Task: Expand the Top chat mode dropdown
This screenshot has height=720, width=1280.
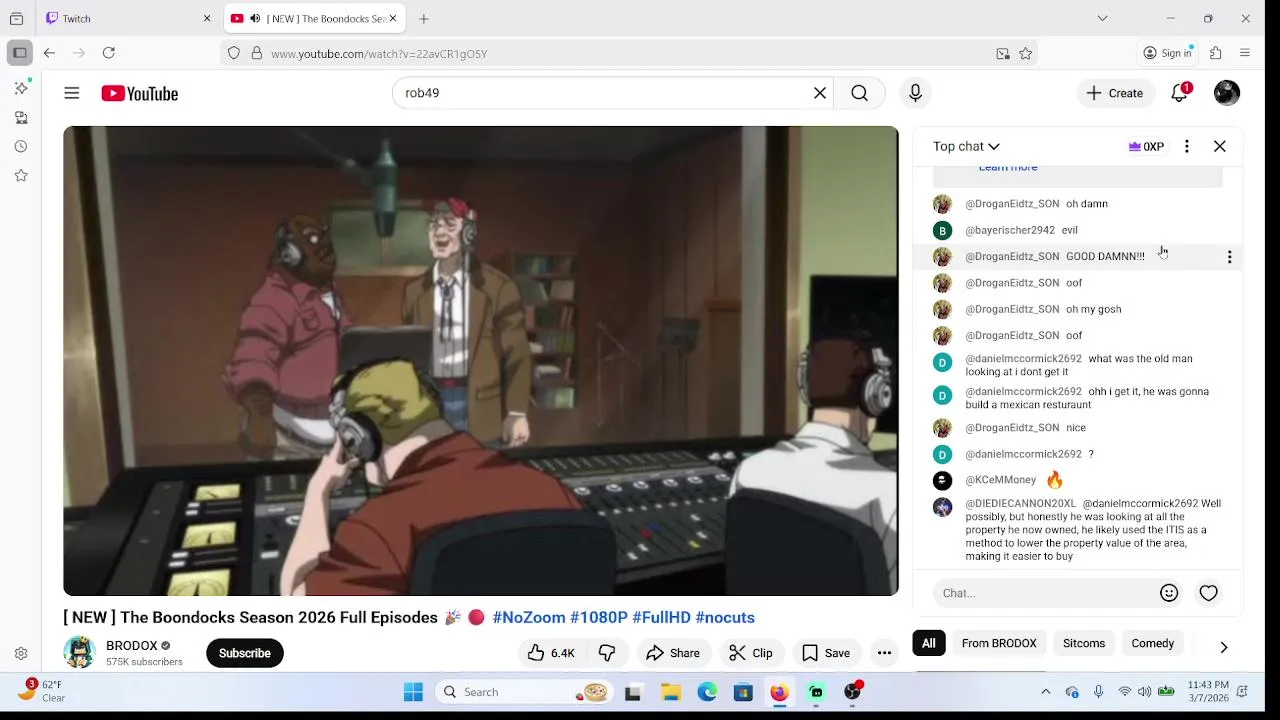Action: click(966, 146)
